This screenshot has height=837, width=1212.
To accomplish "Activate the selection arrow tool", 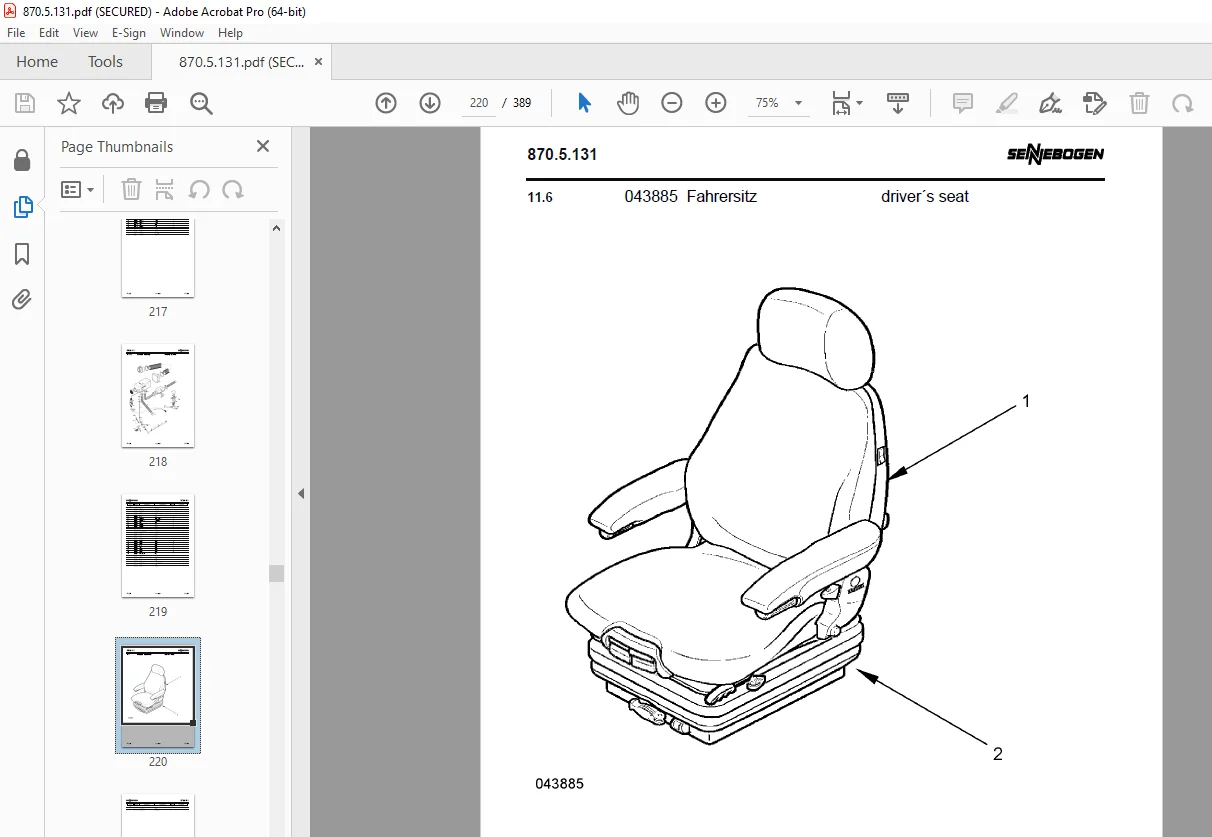I will (585, 103).
